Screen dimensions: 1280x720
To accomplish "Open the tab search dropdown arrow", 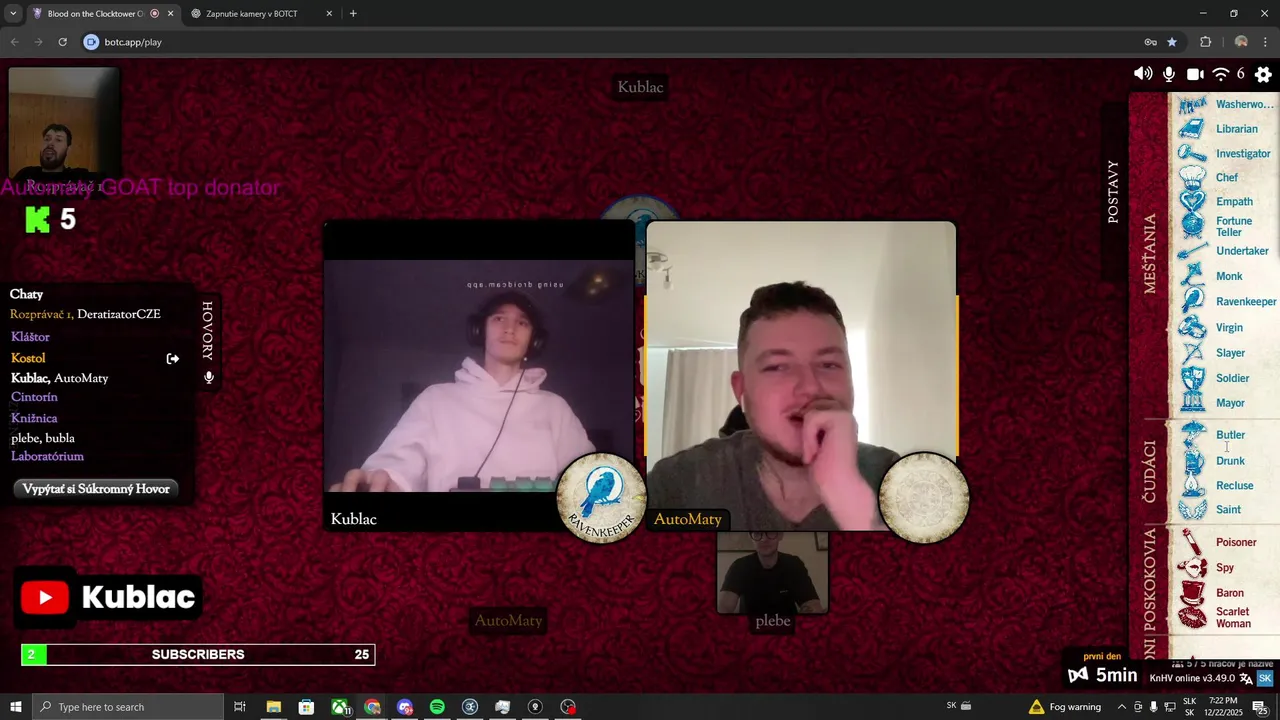I will coord(13,14).
